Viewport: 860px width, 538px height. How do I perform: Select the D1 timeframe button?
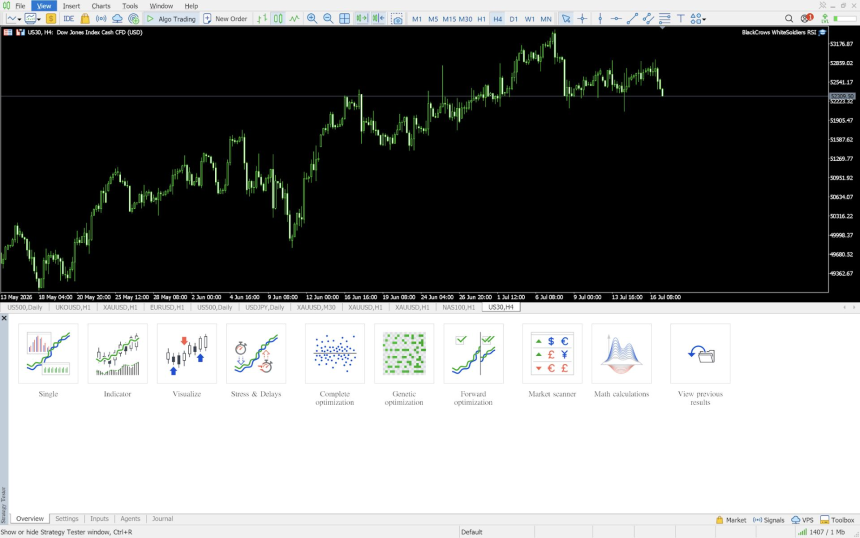pyautogui.click(x=513, y=19)
